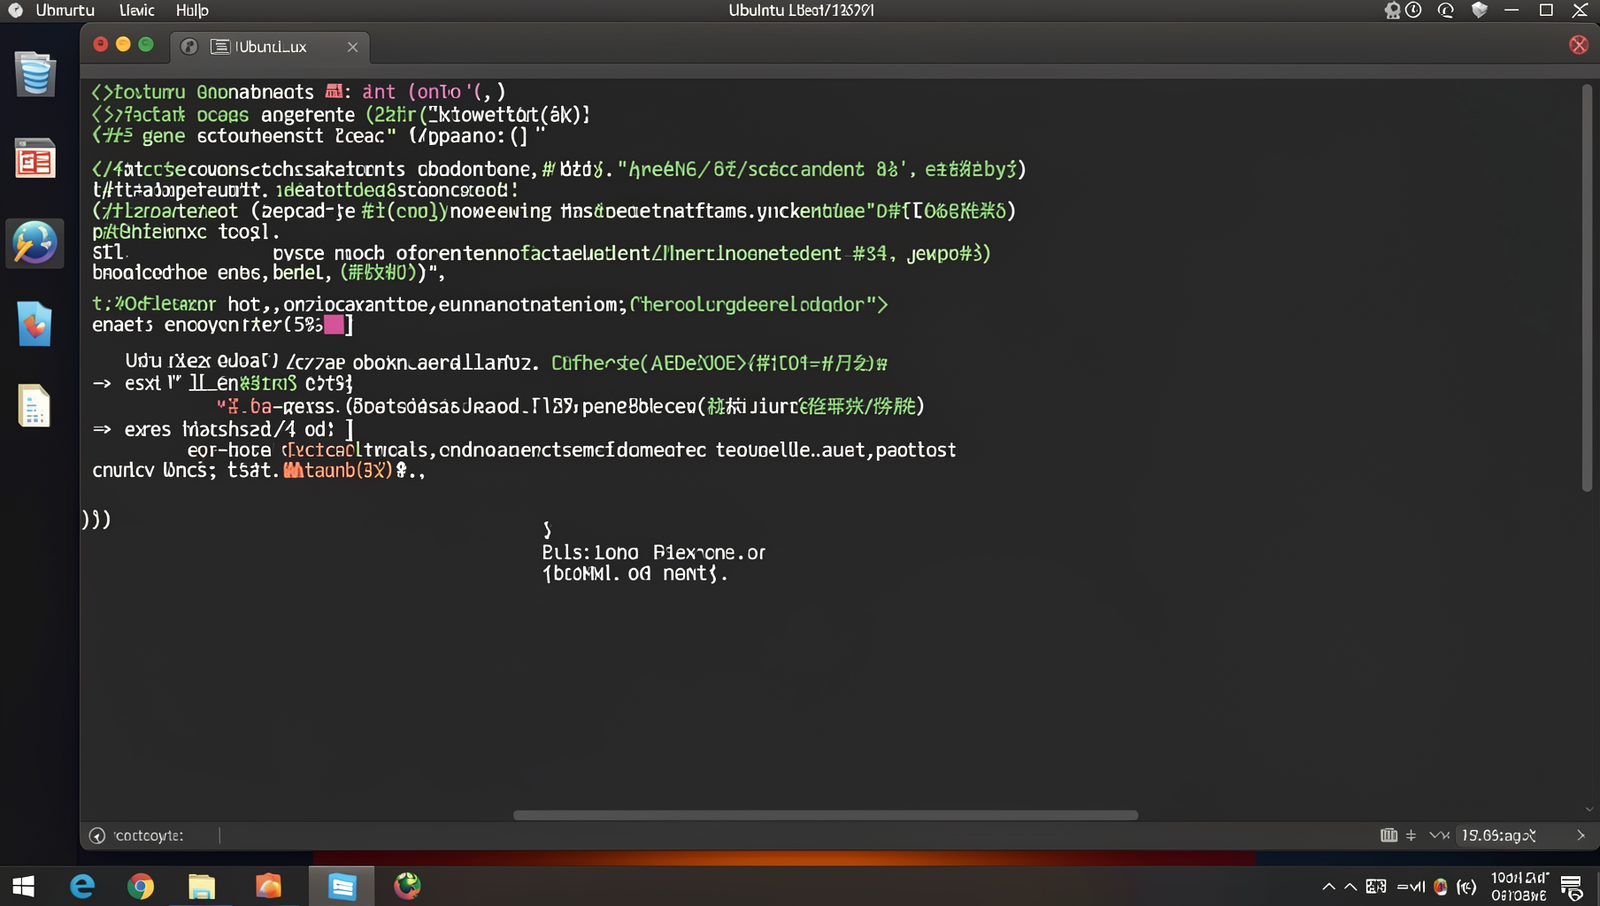Click the yellow traffic-light button
This screenshot has width=1600, height=906.
(123, 44)
